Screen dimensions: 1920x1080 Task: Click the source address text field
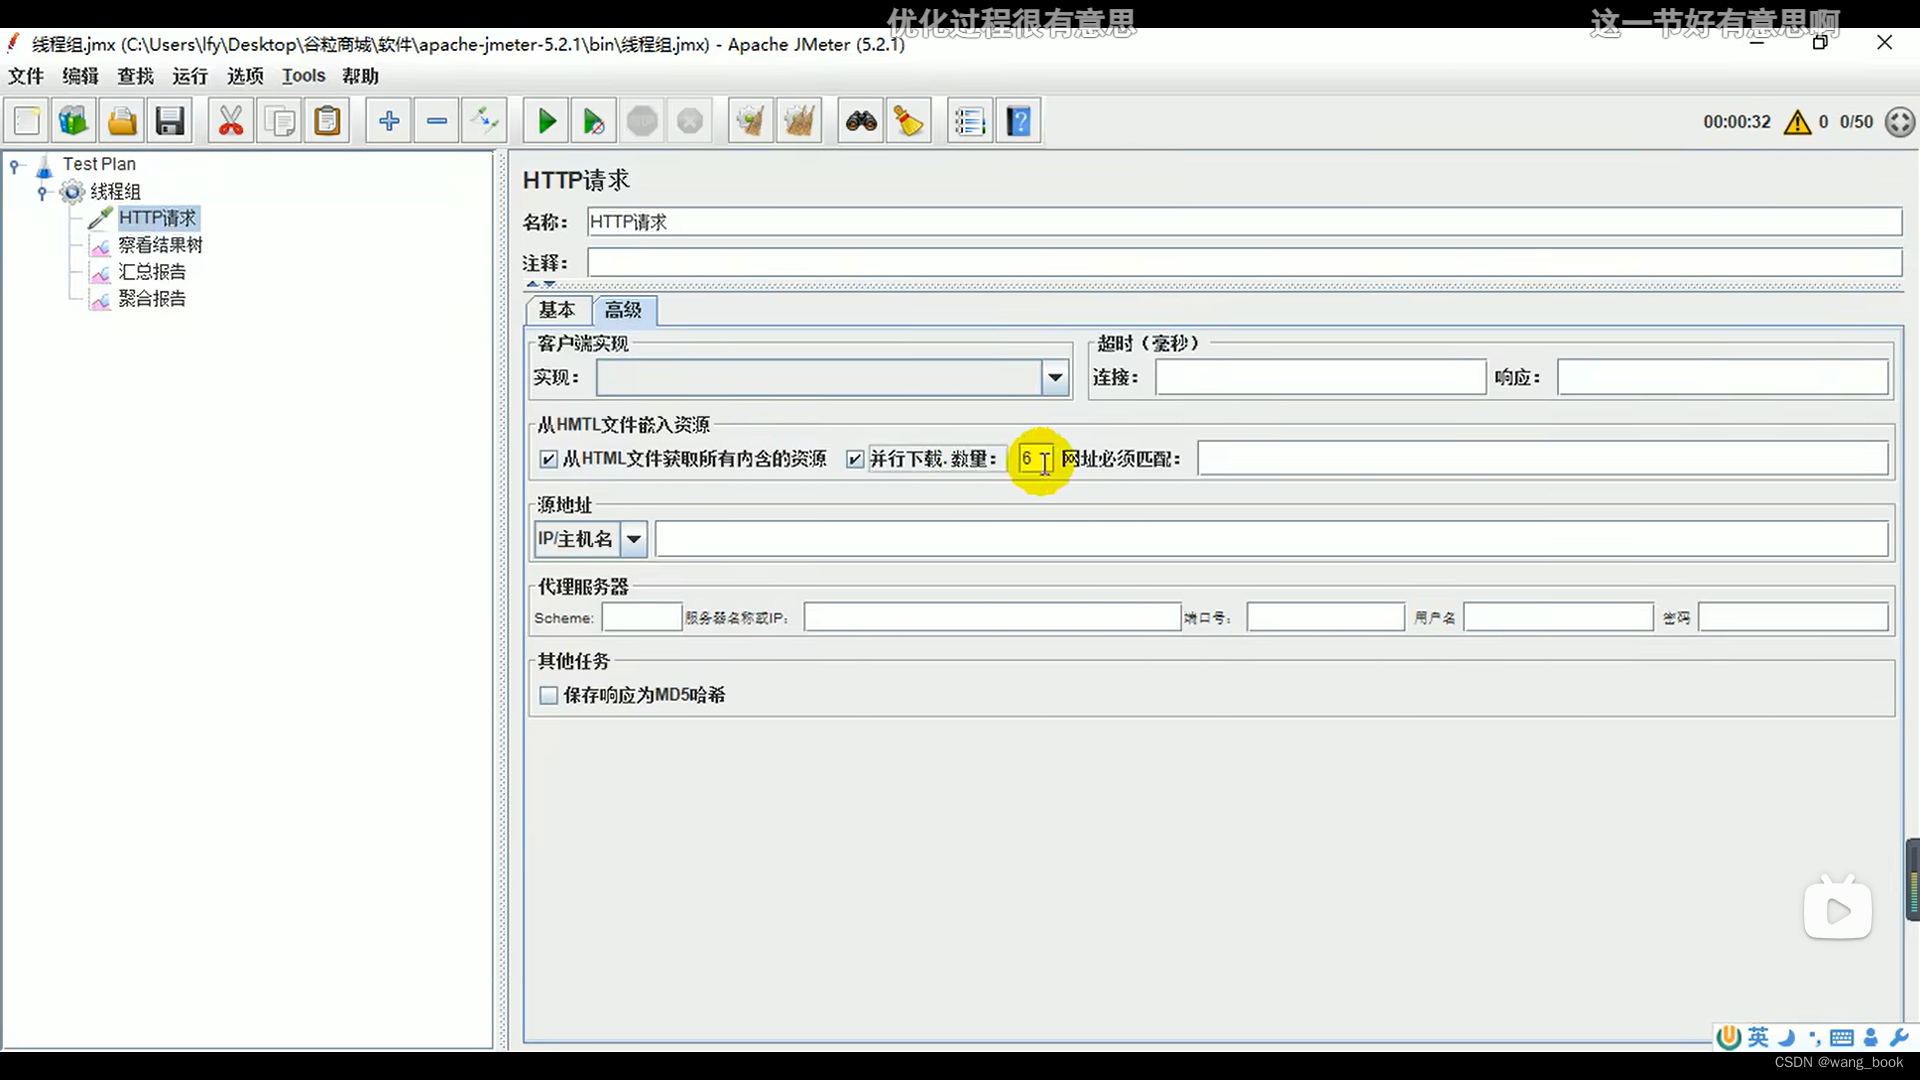[x=1271, y=539]
